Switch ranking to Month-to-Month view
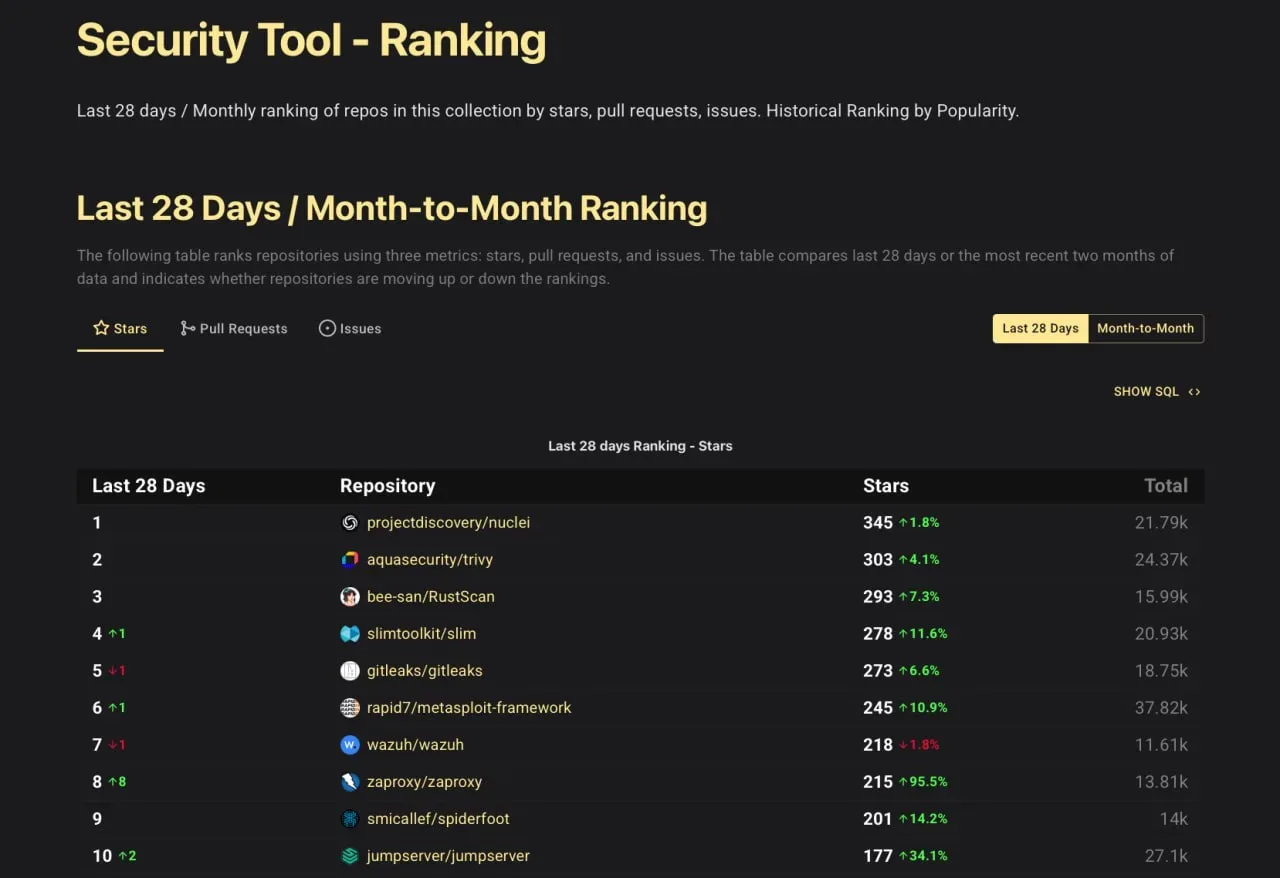1280x878 pixels. pos(1145,329)
